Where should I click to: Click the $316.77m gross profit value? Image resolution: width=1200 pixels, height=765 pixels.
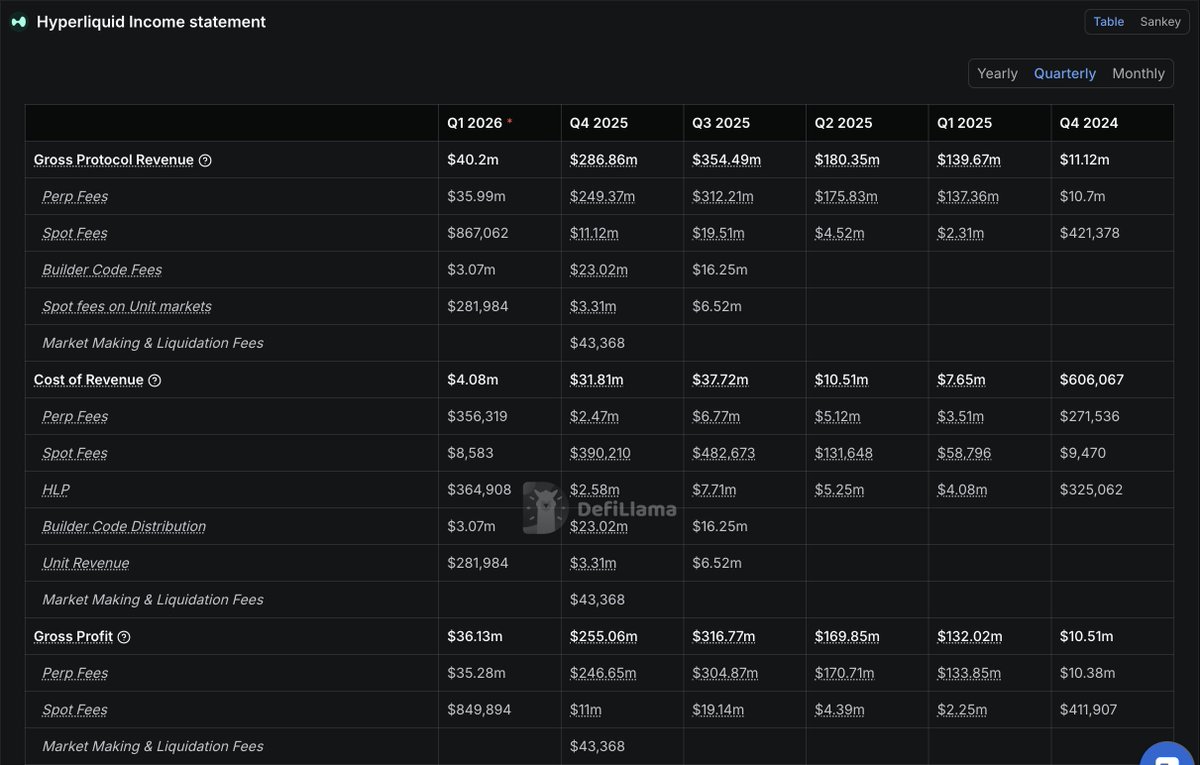point(725,637)
